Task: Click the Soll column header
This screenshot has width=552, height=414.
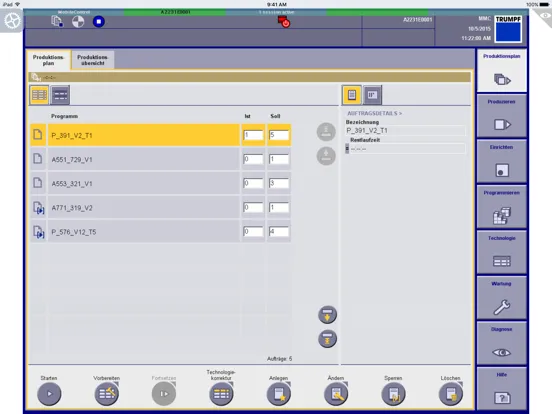Action: click(x=275, y=116)
